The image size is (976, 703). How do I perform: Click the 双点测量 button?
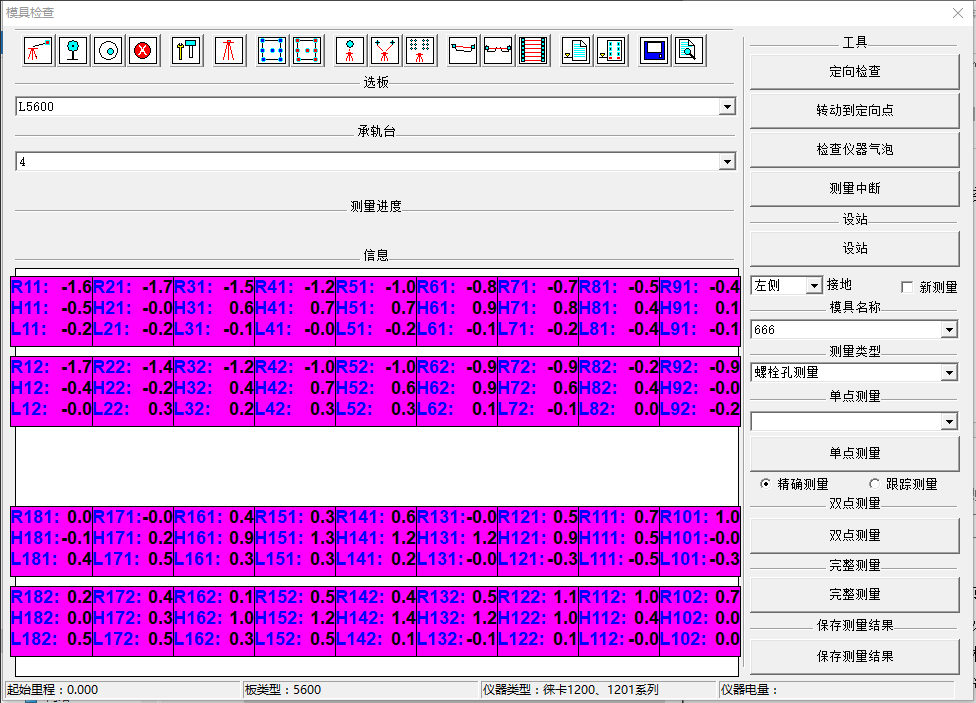pos(854,536)
